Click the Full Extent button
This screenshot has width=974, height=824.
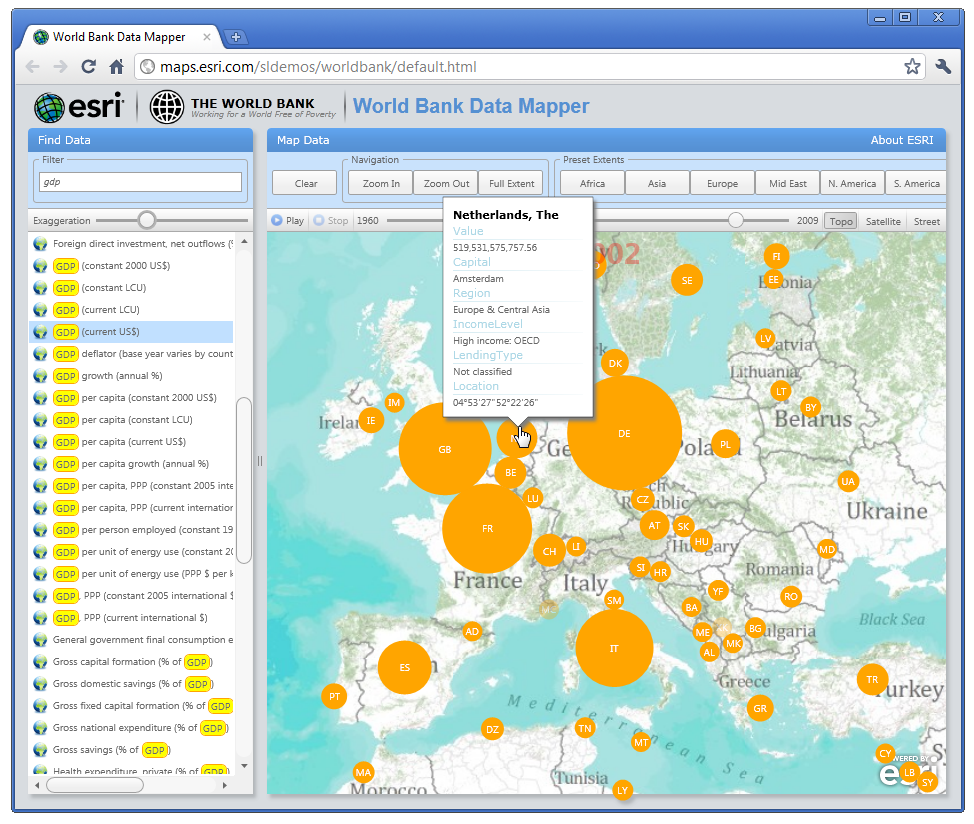(511, 183)
